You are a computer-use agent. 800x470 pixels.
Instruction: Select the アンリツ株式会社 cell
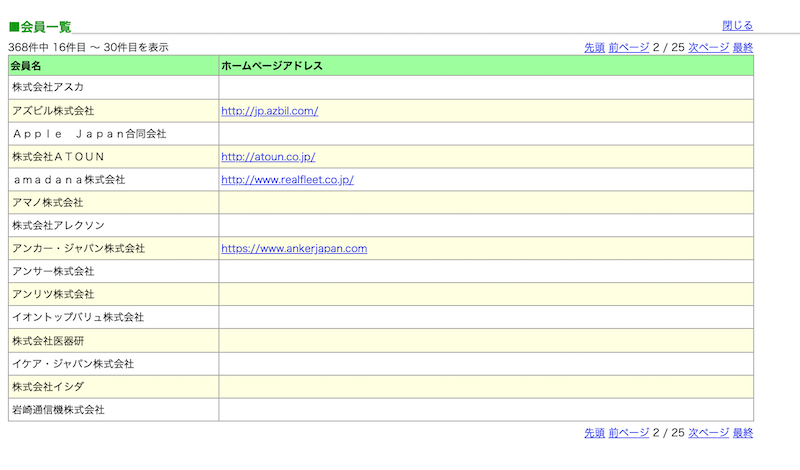coord(114,294)
